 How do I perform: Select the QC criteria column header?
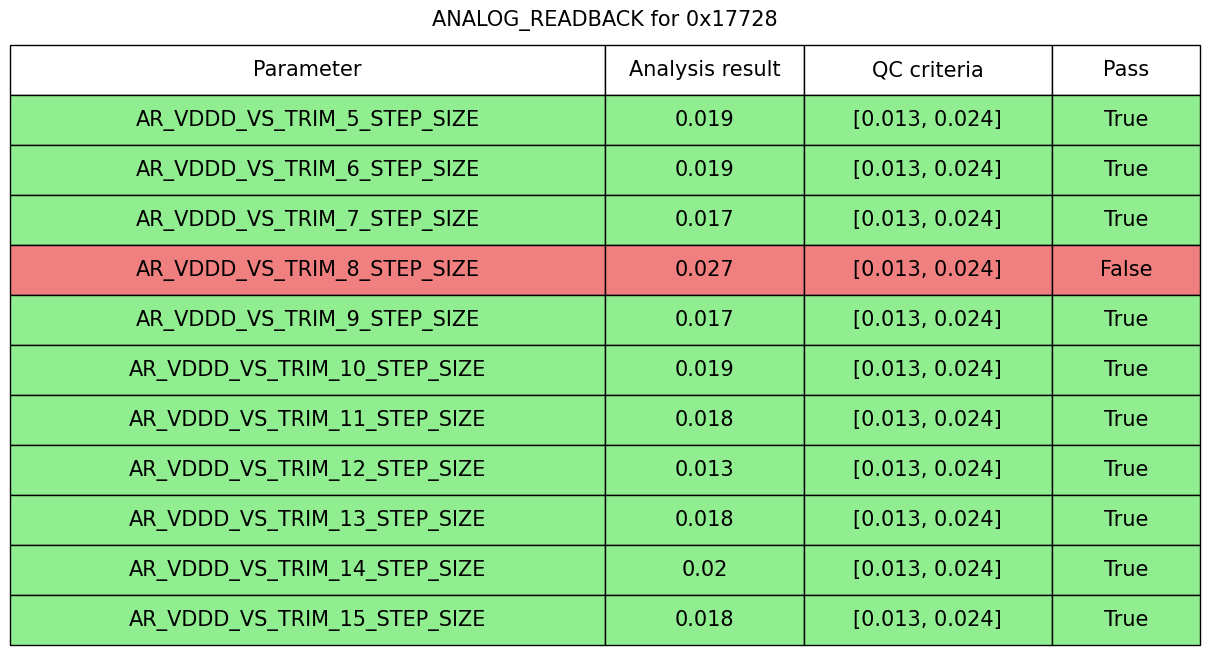927,70
